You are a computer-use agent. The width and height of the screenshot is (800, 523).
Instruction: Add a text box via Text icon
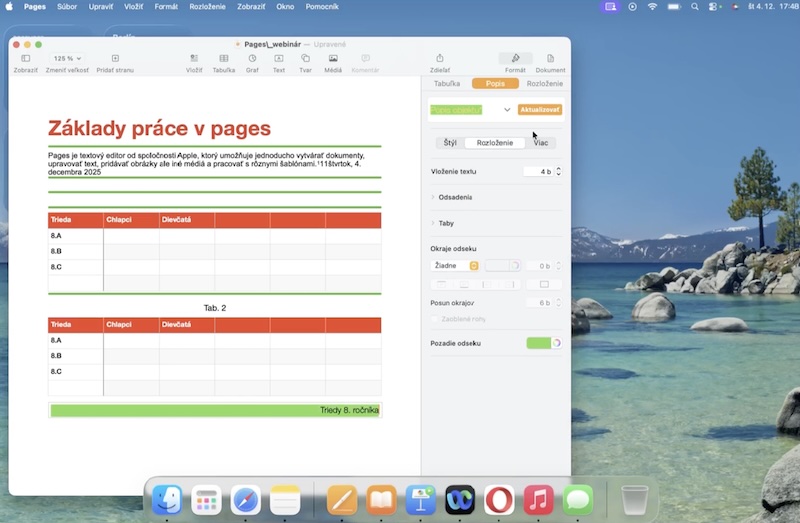279,59
